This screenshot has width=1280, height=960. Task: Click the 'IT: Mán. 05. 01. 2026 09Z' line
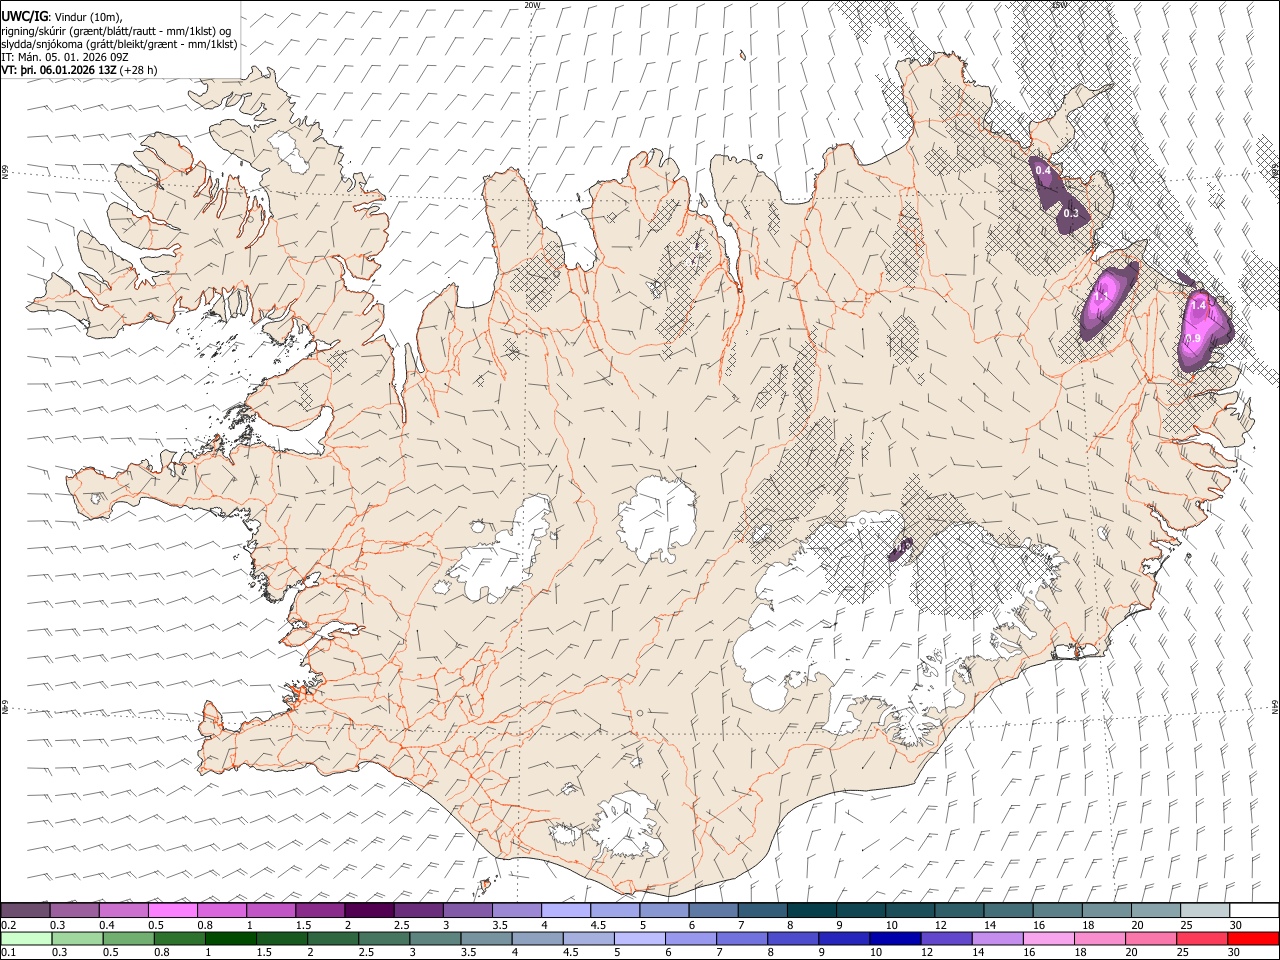(x=64, y=57)
